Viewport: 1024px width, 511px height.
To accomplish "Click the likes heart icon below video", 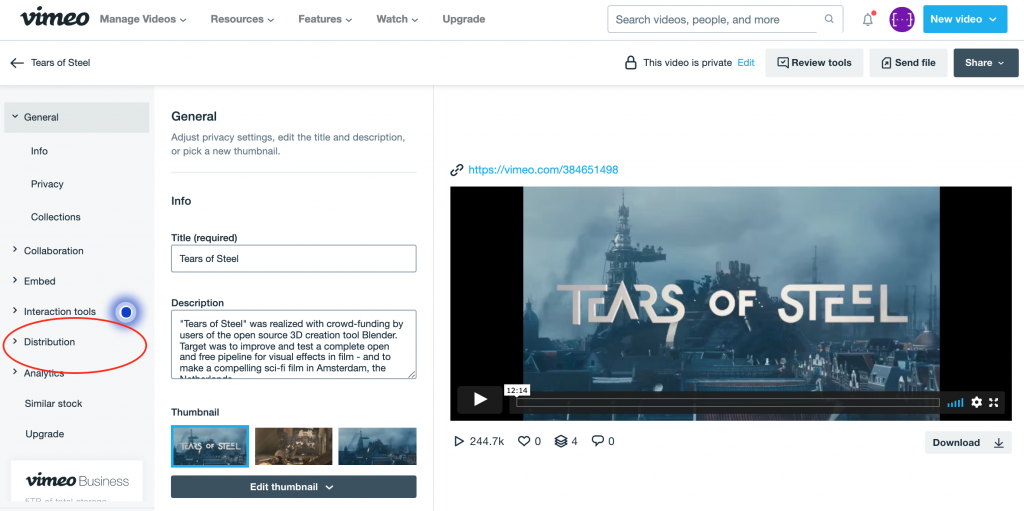I will tap(523, 441).
